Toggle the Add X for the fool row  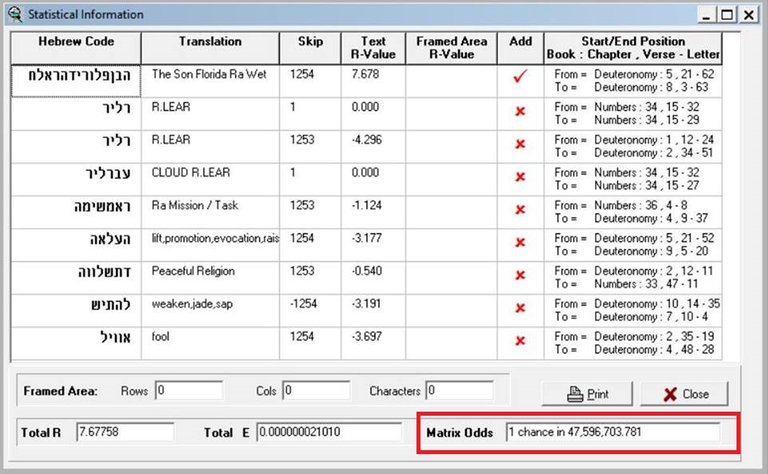(520, 341)
